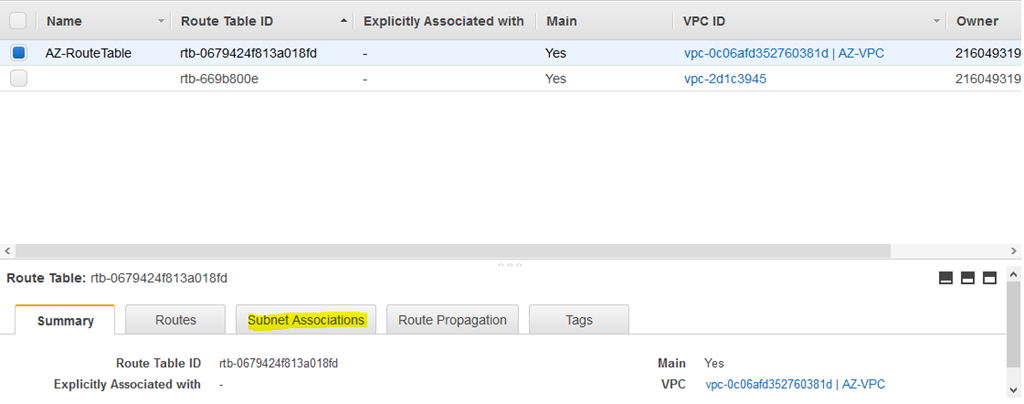This screenshot has width=1024, height=404.
Task: Click the horizontal scrollbar left arrow
Action: (x=7, y=251)
